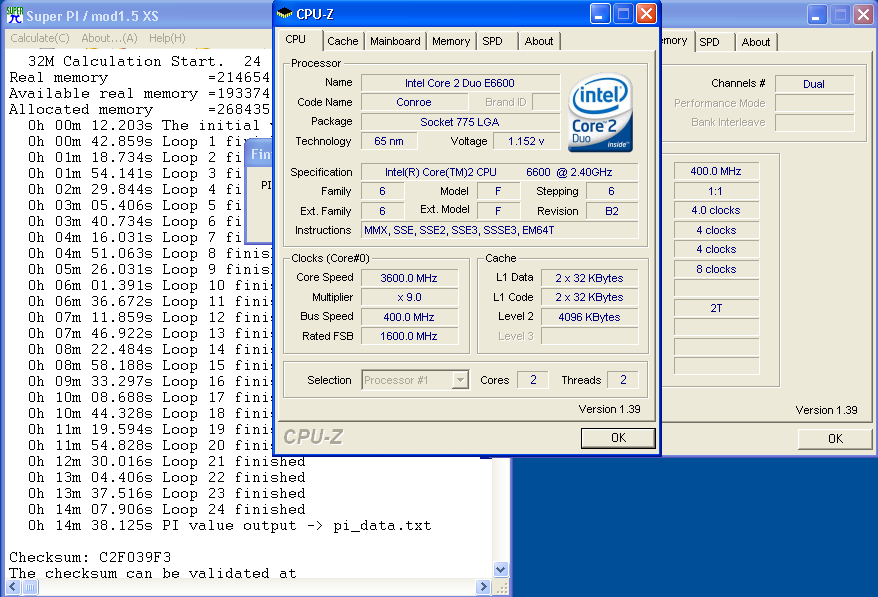878x597 pixels.
Task: Click the Voltage value '1.152 v'
Action: (x=526, y=141)
